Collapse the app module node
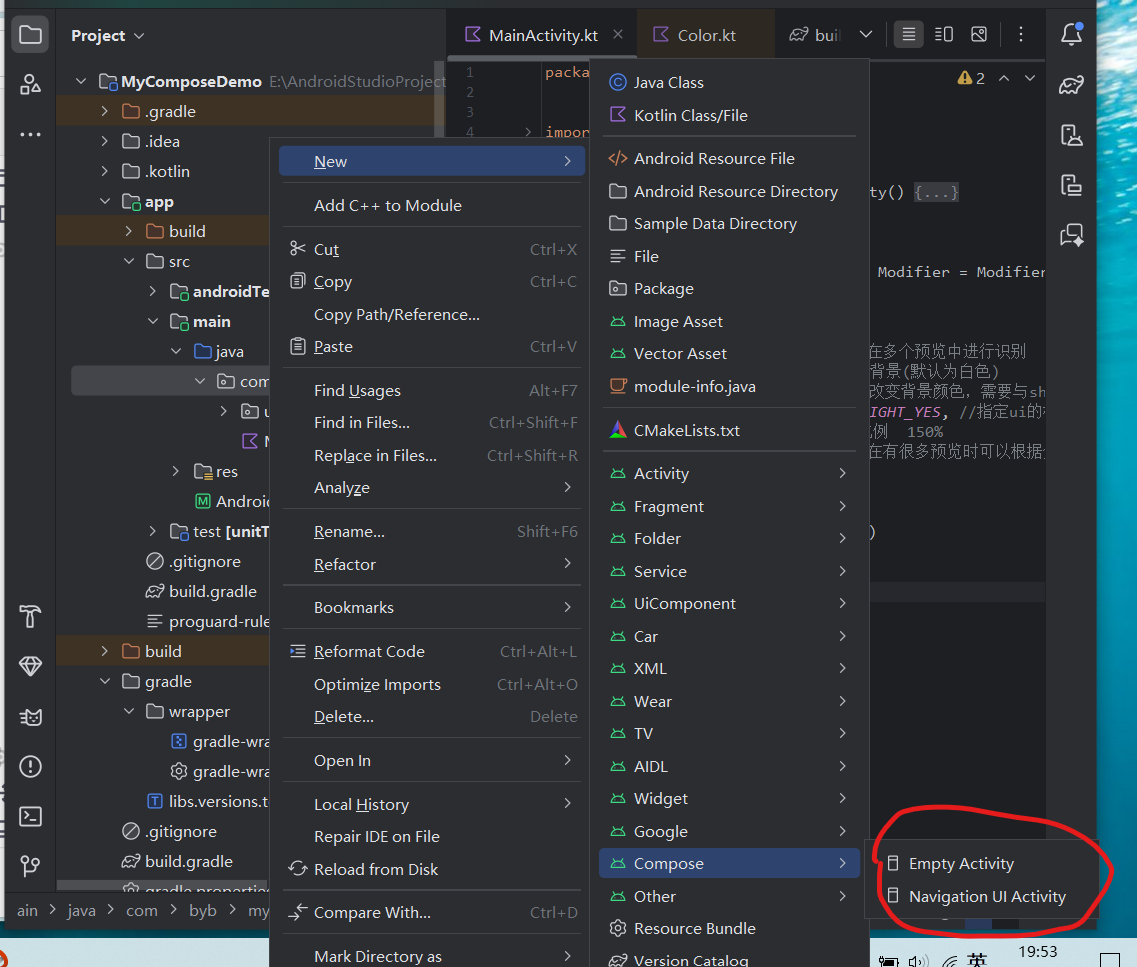 click(x=104, y=202)
